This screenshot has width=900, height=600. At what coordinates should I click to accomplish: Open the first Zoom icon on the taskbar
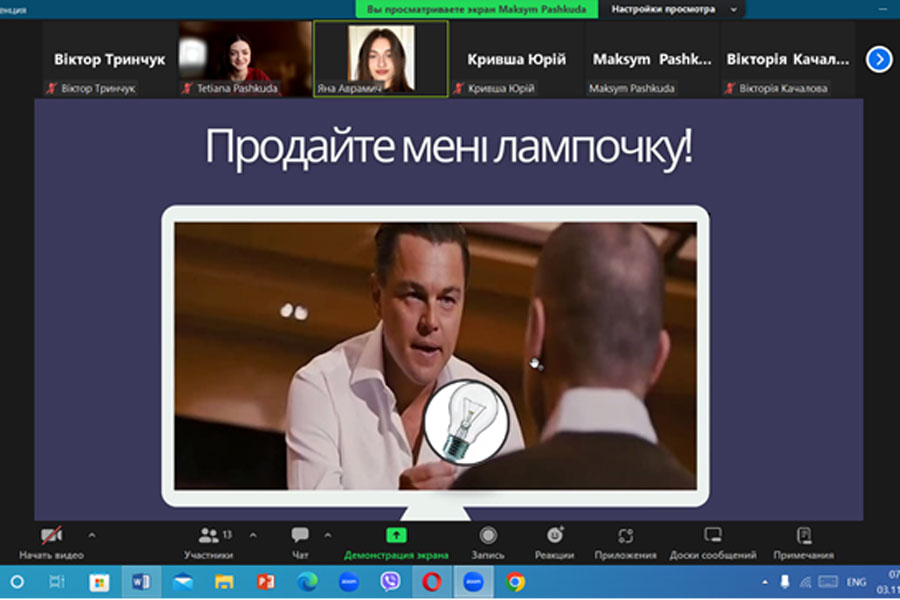348,582
